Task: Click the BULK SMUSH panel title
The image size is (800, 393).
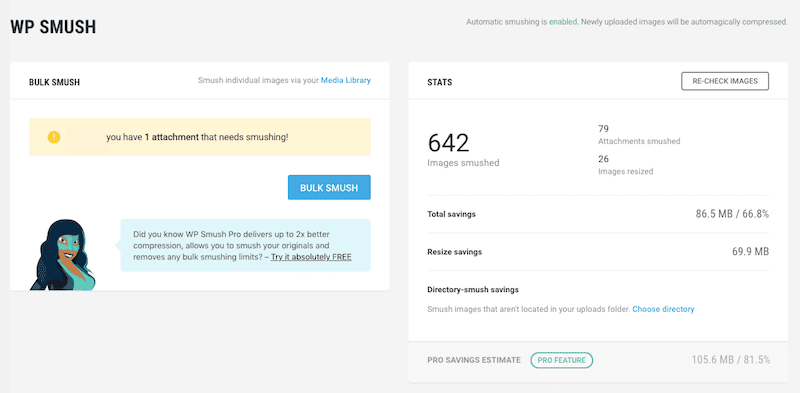Action: pos(54,82)
